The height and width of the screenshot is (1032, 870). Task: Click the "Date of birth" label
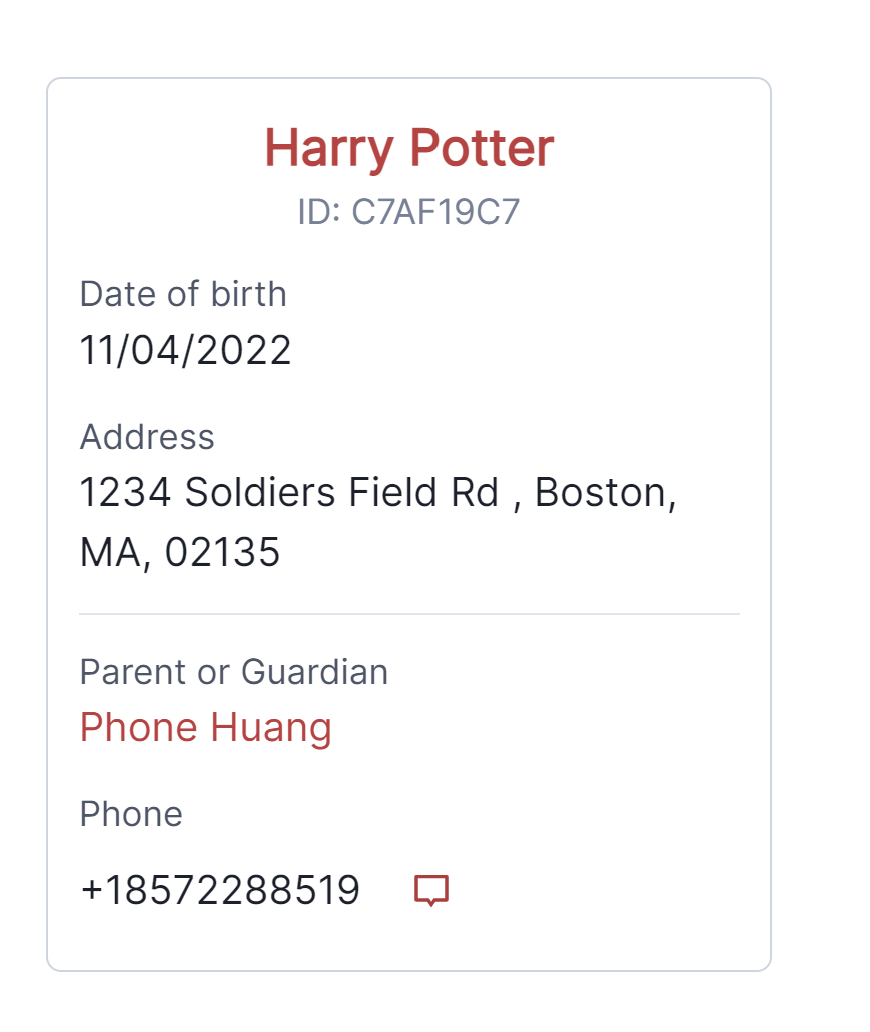tap(183, 294)
